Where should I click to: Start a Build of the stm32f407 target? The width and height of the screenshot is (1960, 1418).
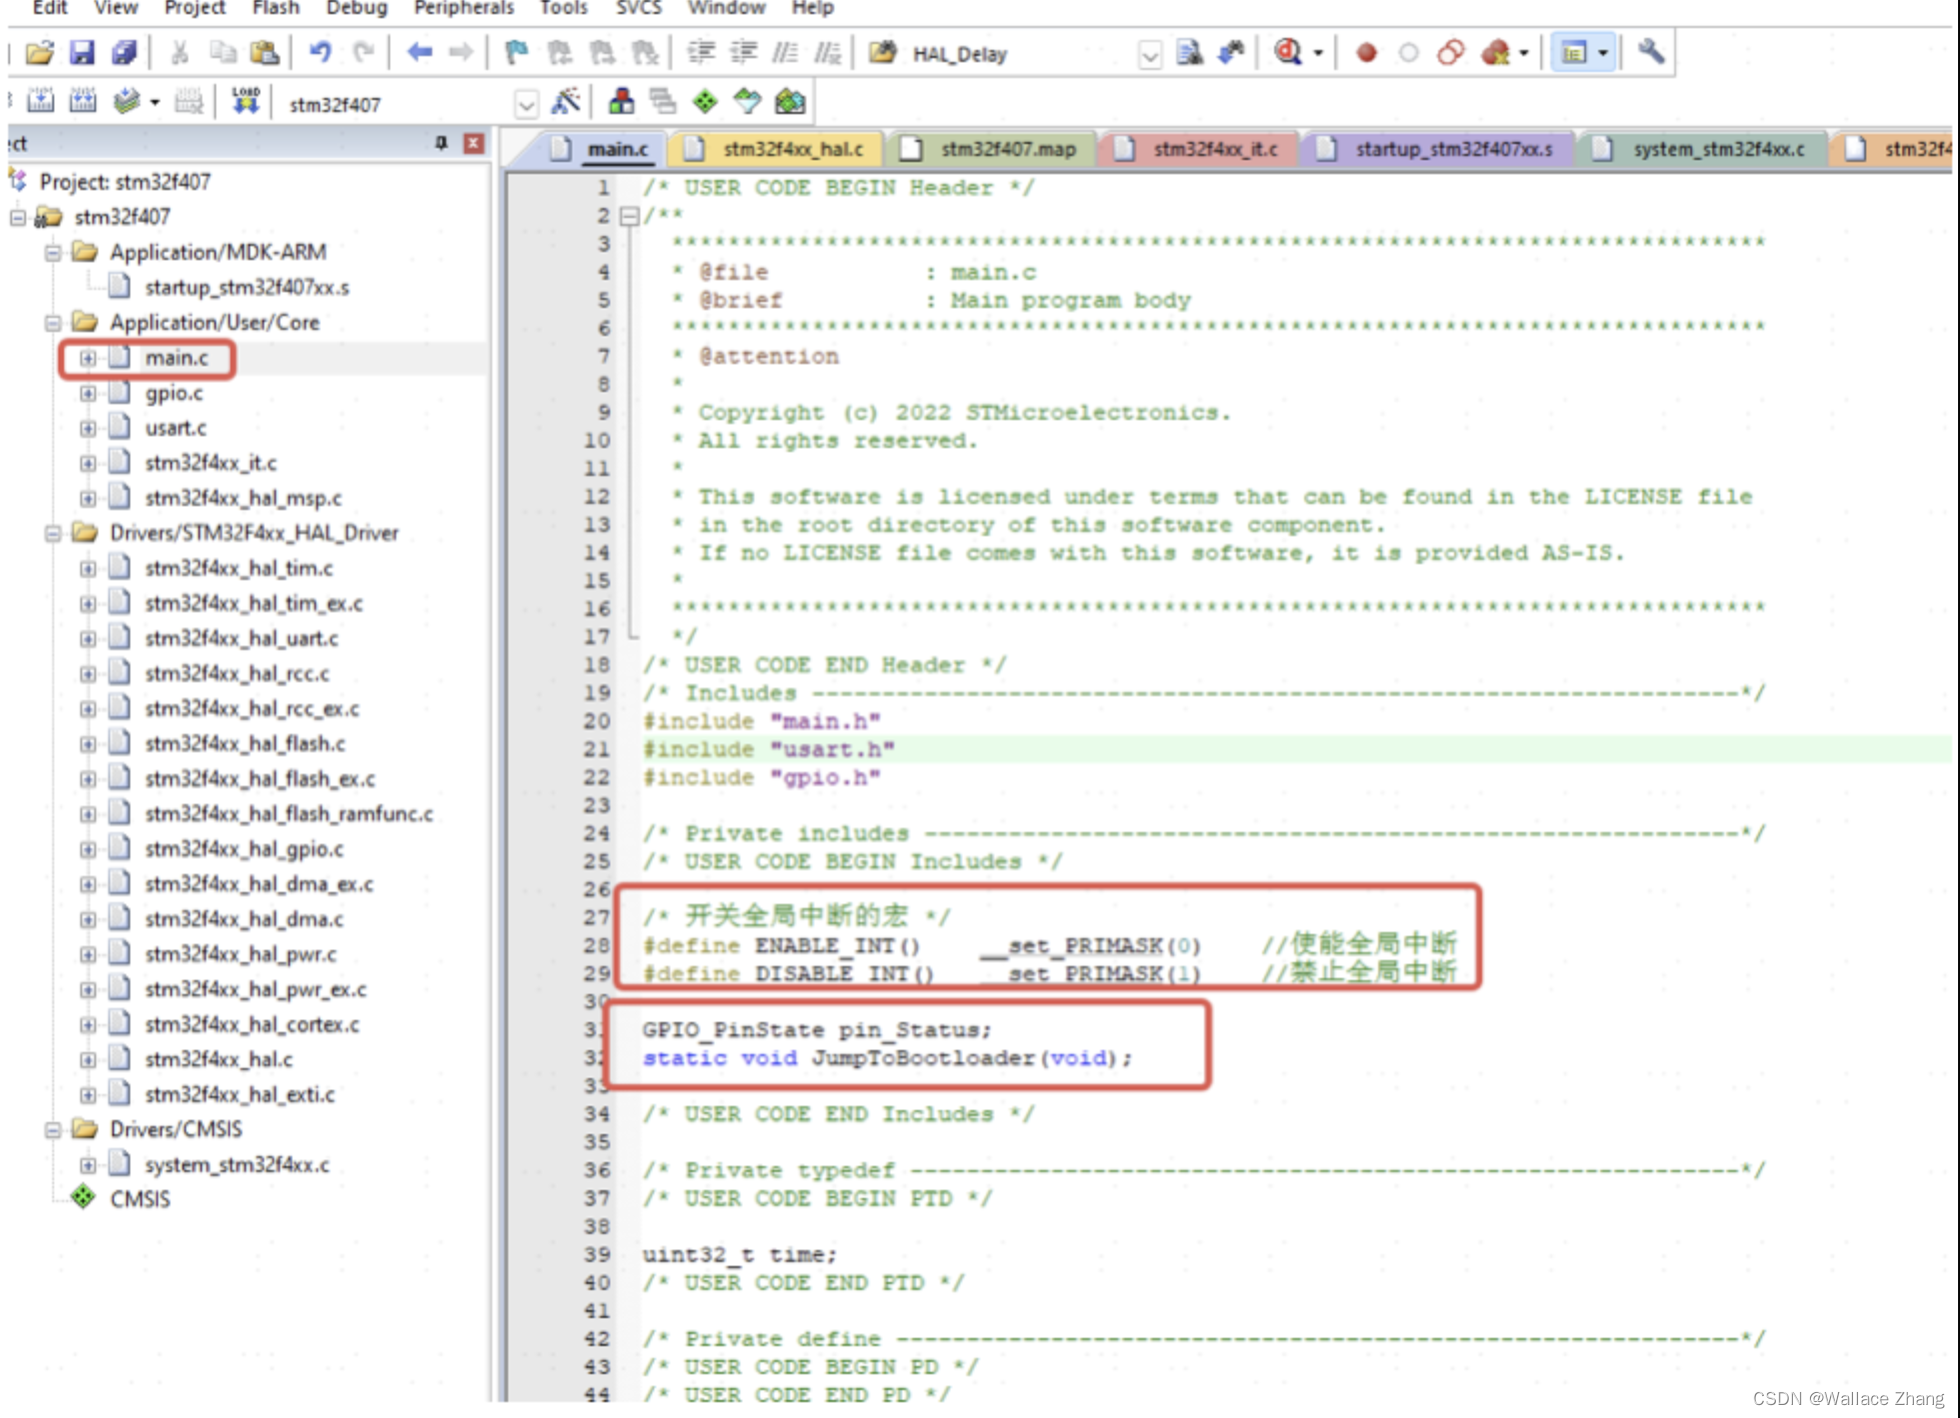click(42, 101)
